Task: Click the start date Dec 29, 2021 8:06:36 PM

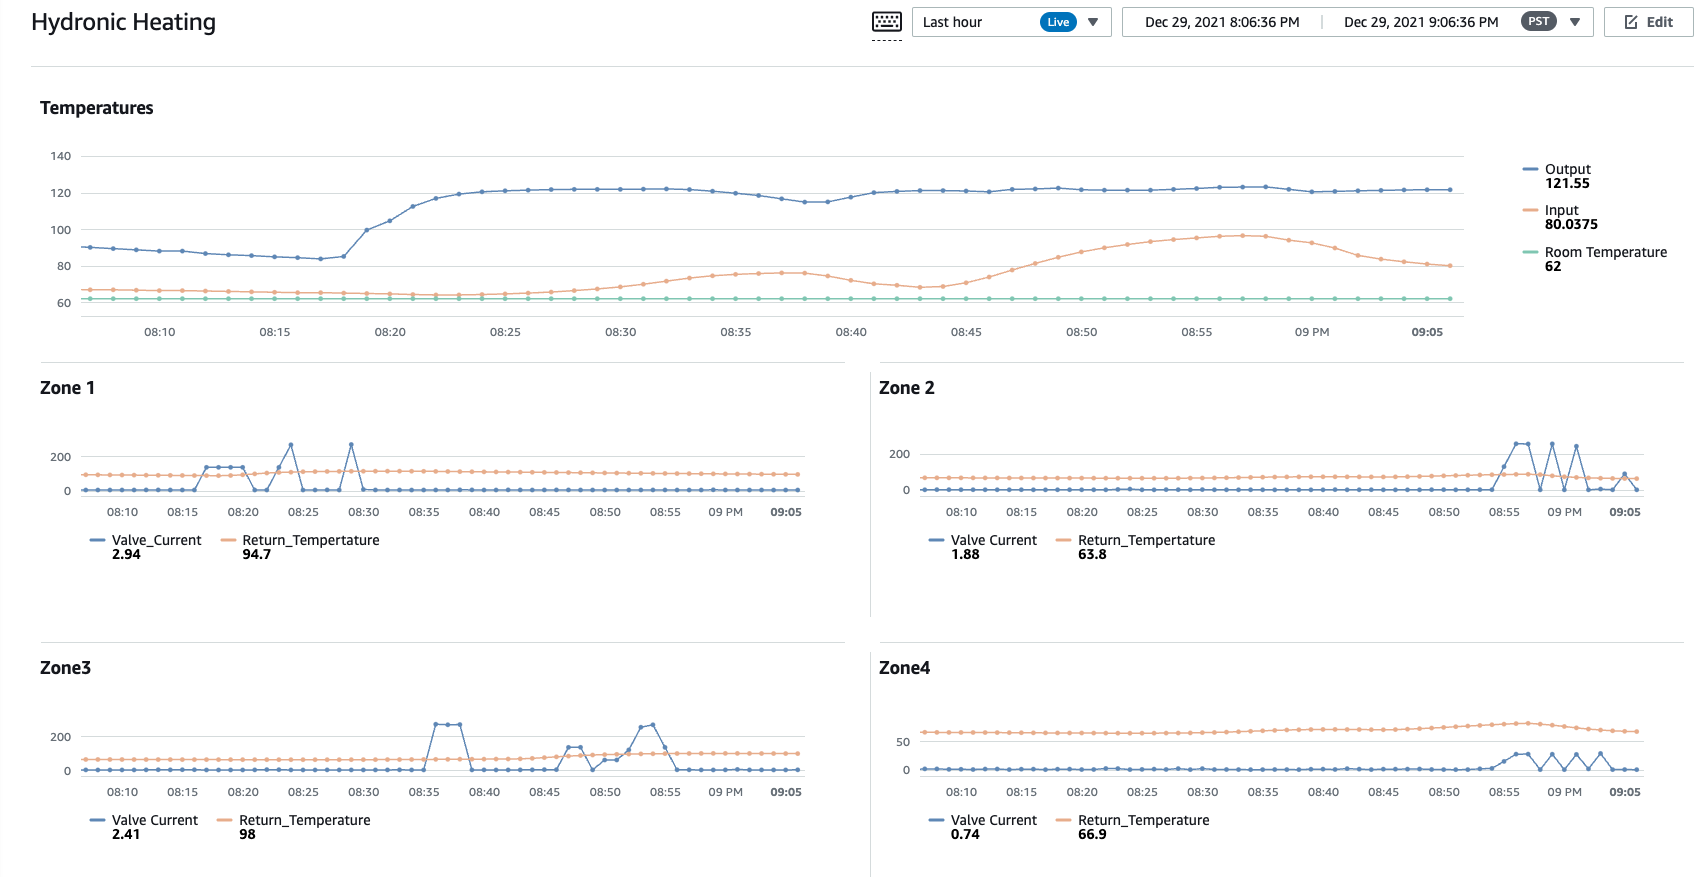Action: 1222,22
